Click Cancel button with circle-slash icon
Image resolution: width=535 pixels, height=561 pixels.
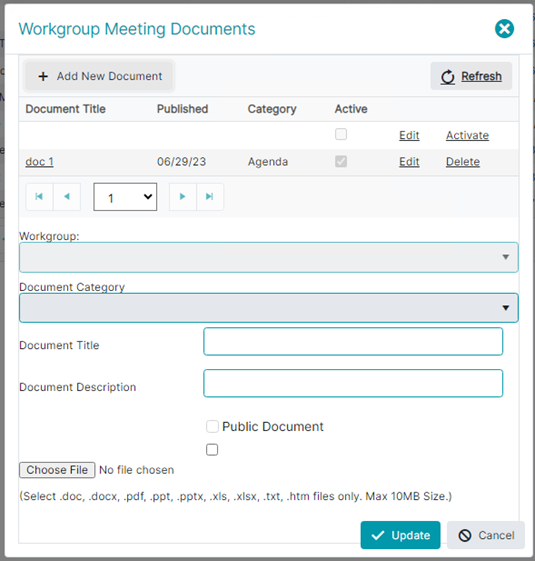pyautogui.click(x=486, y=535)
